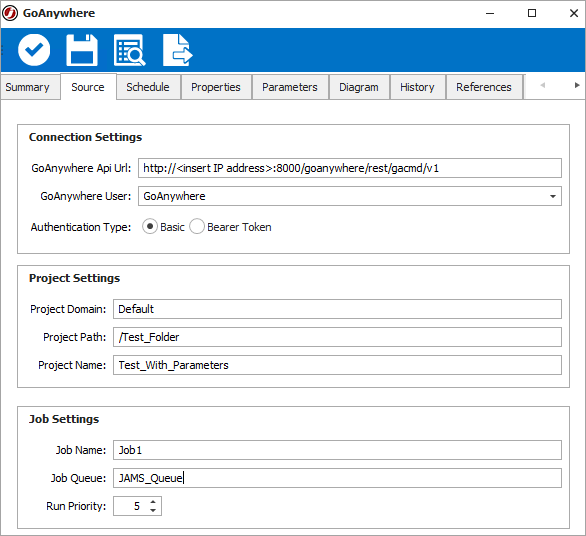
Task: Click the Project Path field
Action: (x=337, y=337)
